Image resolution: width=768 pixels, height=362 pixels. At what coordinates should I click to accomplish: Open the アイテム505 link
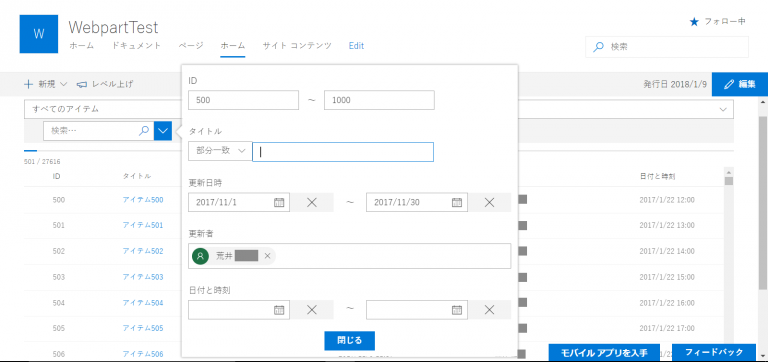(143, 328)
